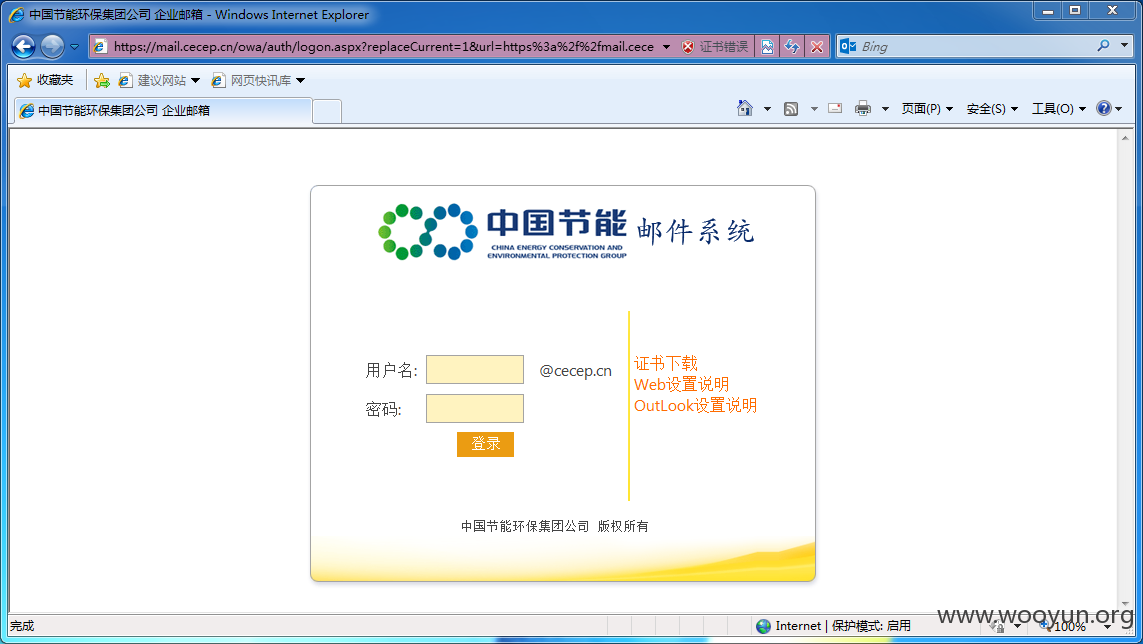Toggle the Compatibility View icon
The width and height of the screenshot is (1143, 644).
(x=768, y=47)
